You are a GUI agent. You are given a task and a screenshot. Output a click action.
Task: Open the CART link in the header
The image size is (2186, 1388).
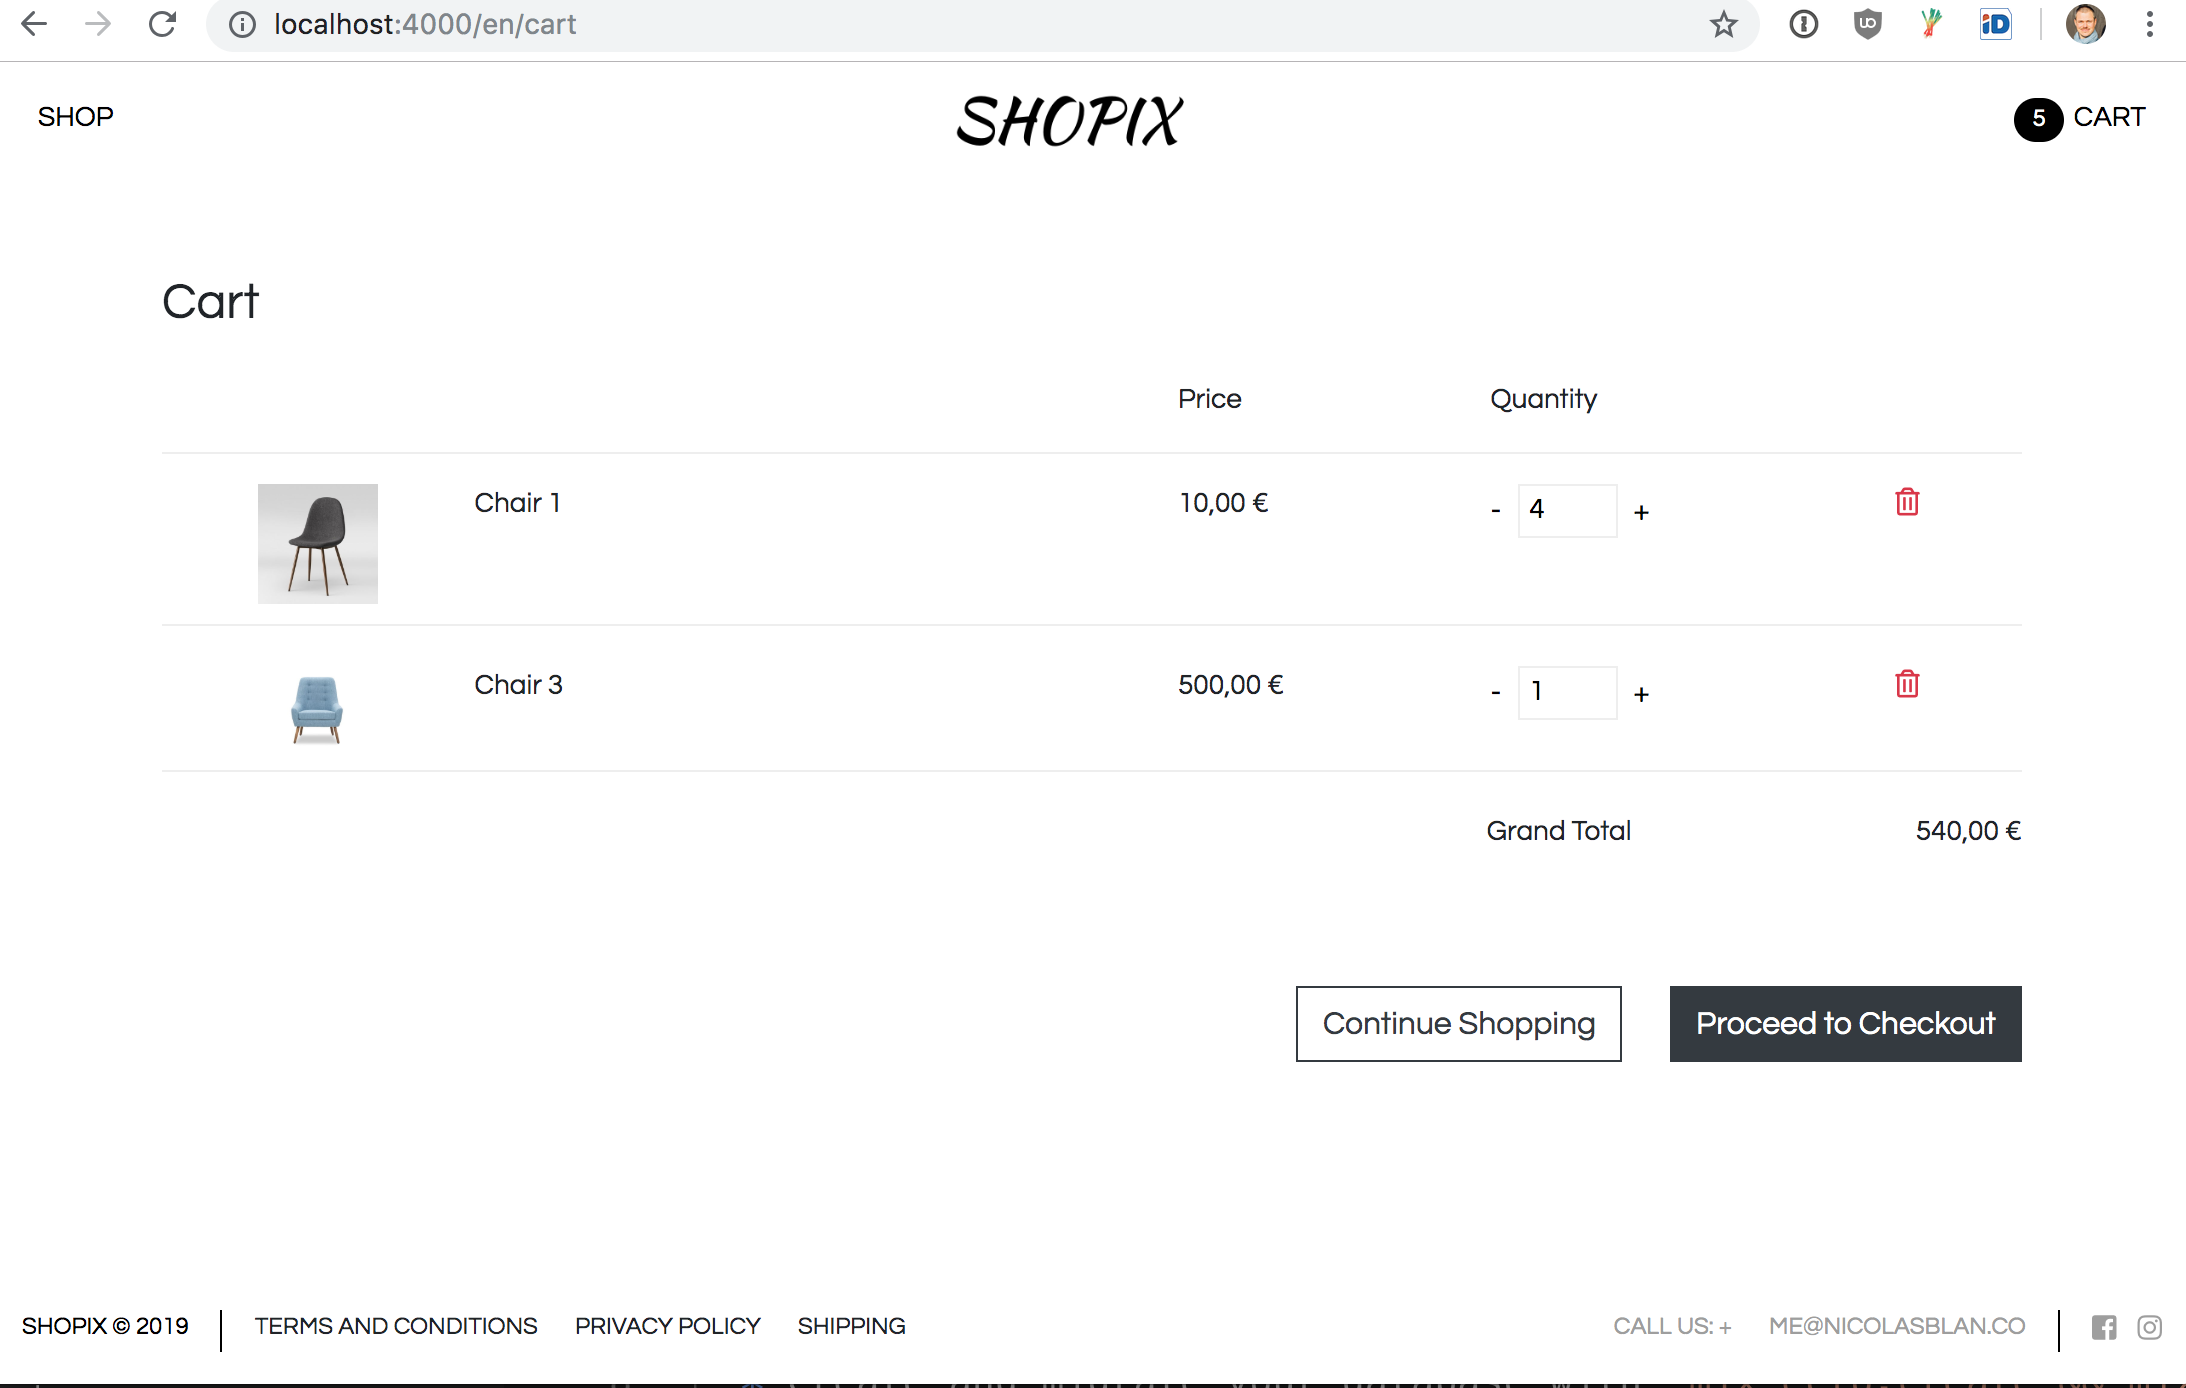2108,117
